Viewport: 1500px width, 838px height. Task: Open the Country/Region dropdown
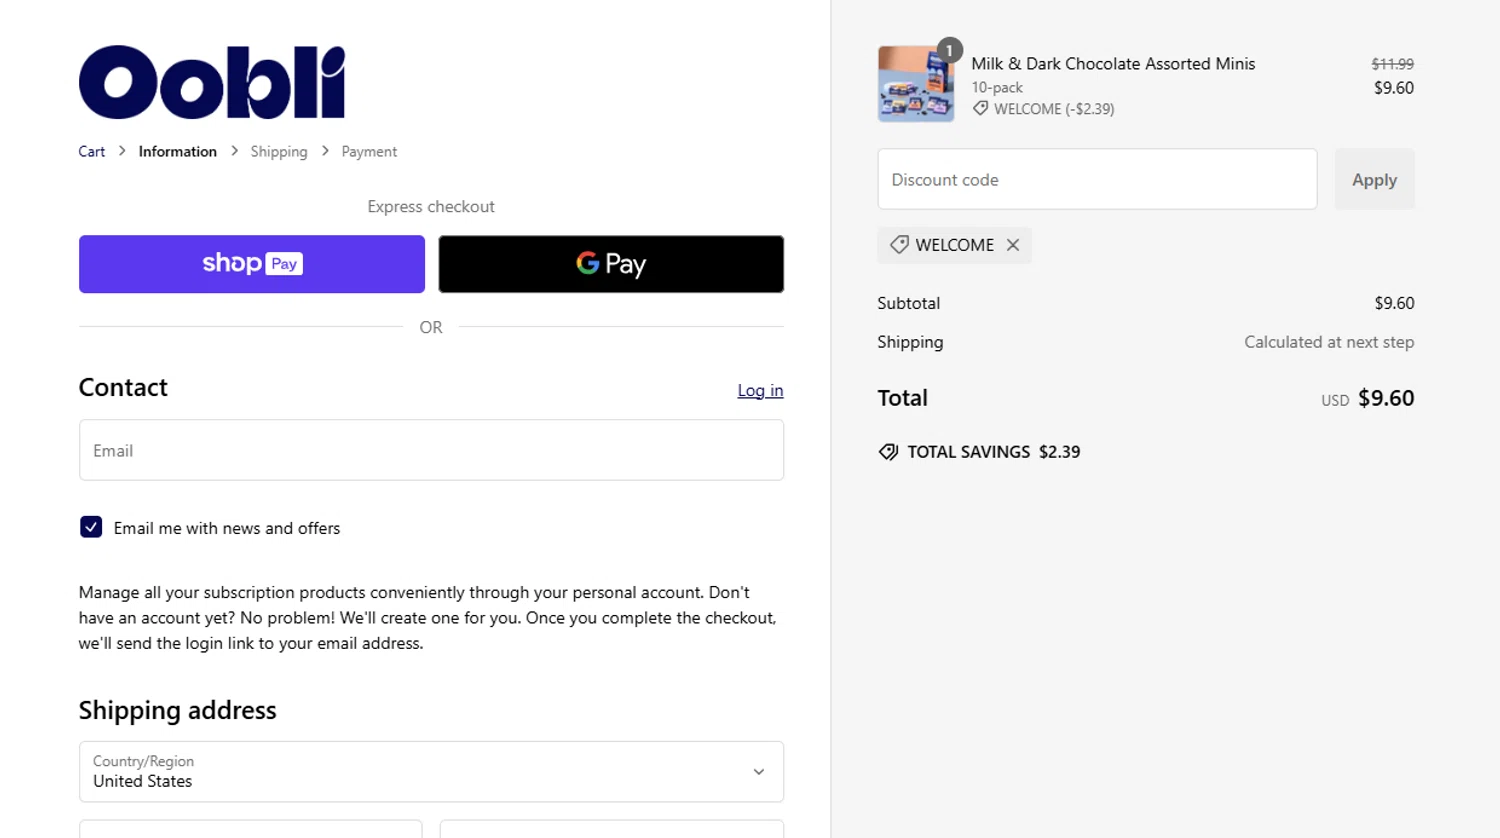431,771
